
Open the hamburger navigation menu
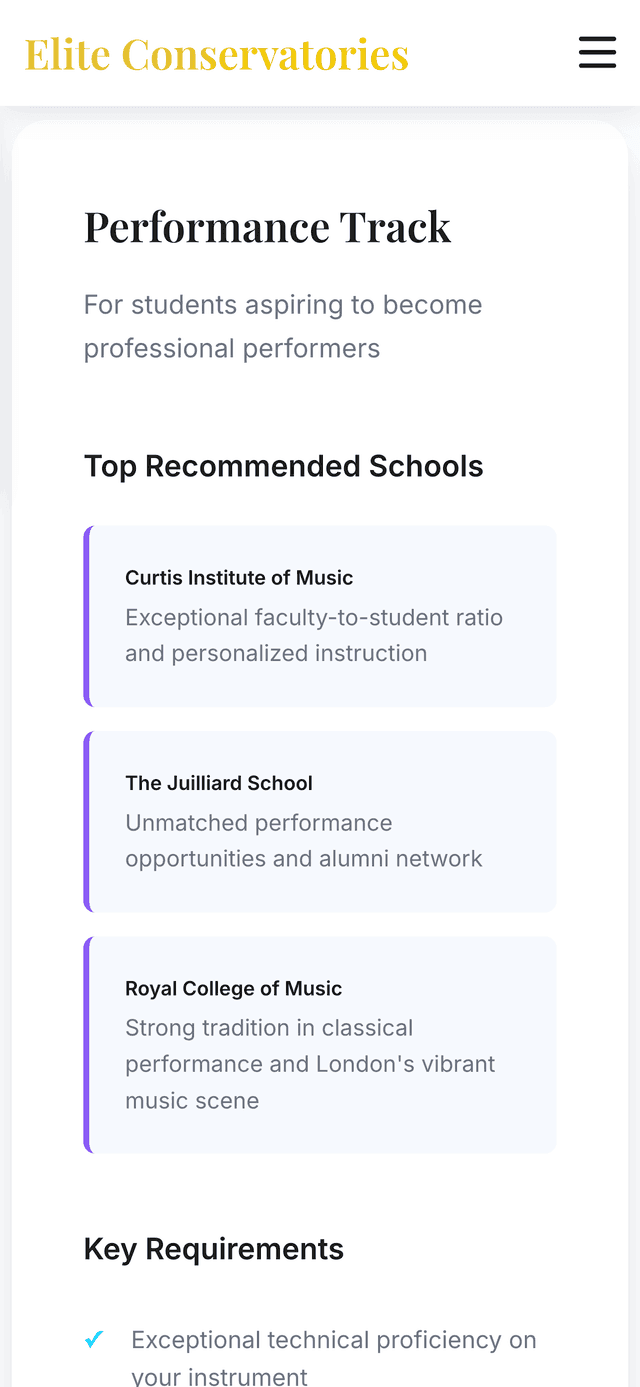pyautogui.click(x=597, y=52)
